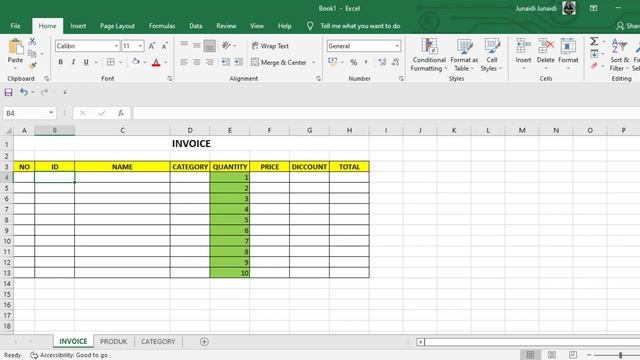Toggle Underline formatting

[x=86, y=62]
